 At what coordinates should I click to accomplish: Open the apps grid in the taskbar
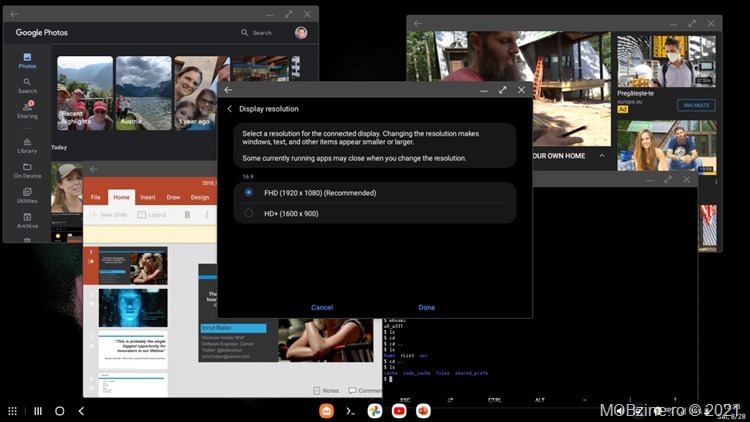[12, 411]
